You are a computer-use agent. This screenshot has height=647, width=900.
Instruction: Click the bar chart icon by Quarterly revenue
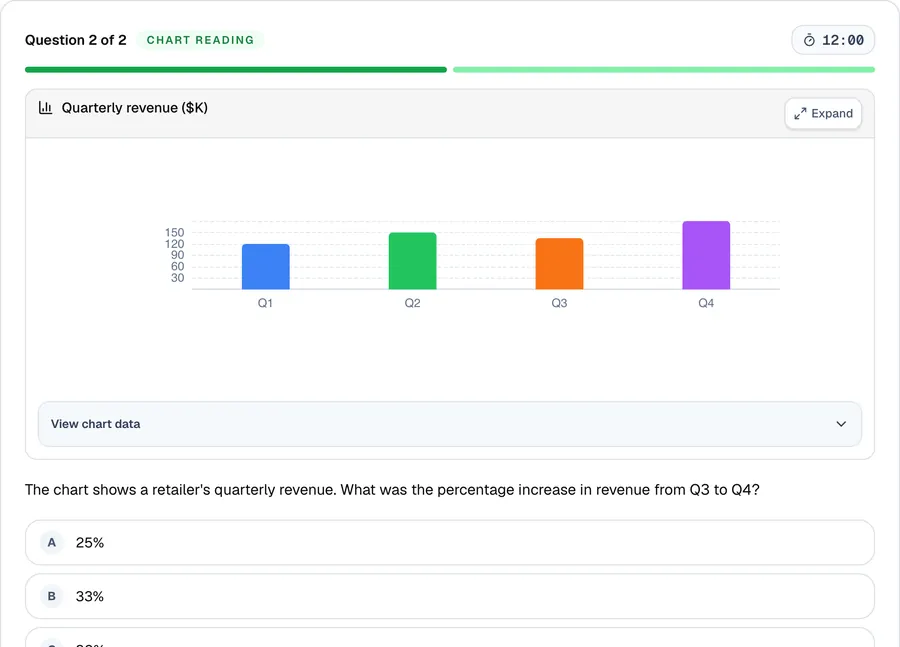click(x=45, y=107)
